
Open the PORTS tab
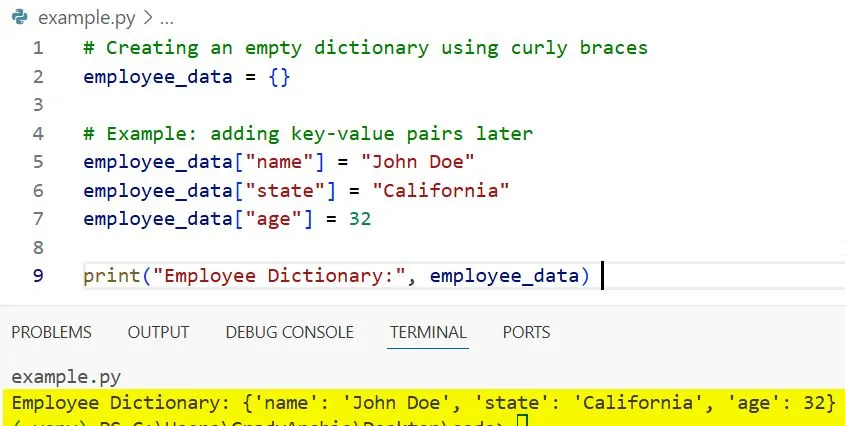coord(526,332)
